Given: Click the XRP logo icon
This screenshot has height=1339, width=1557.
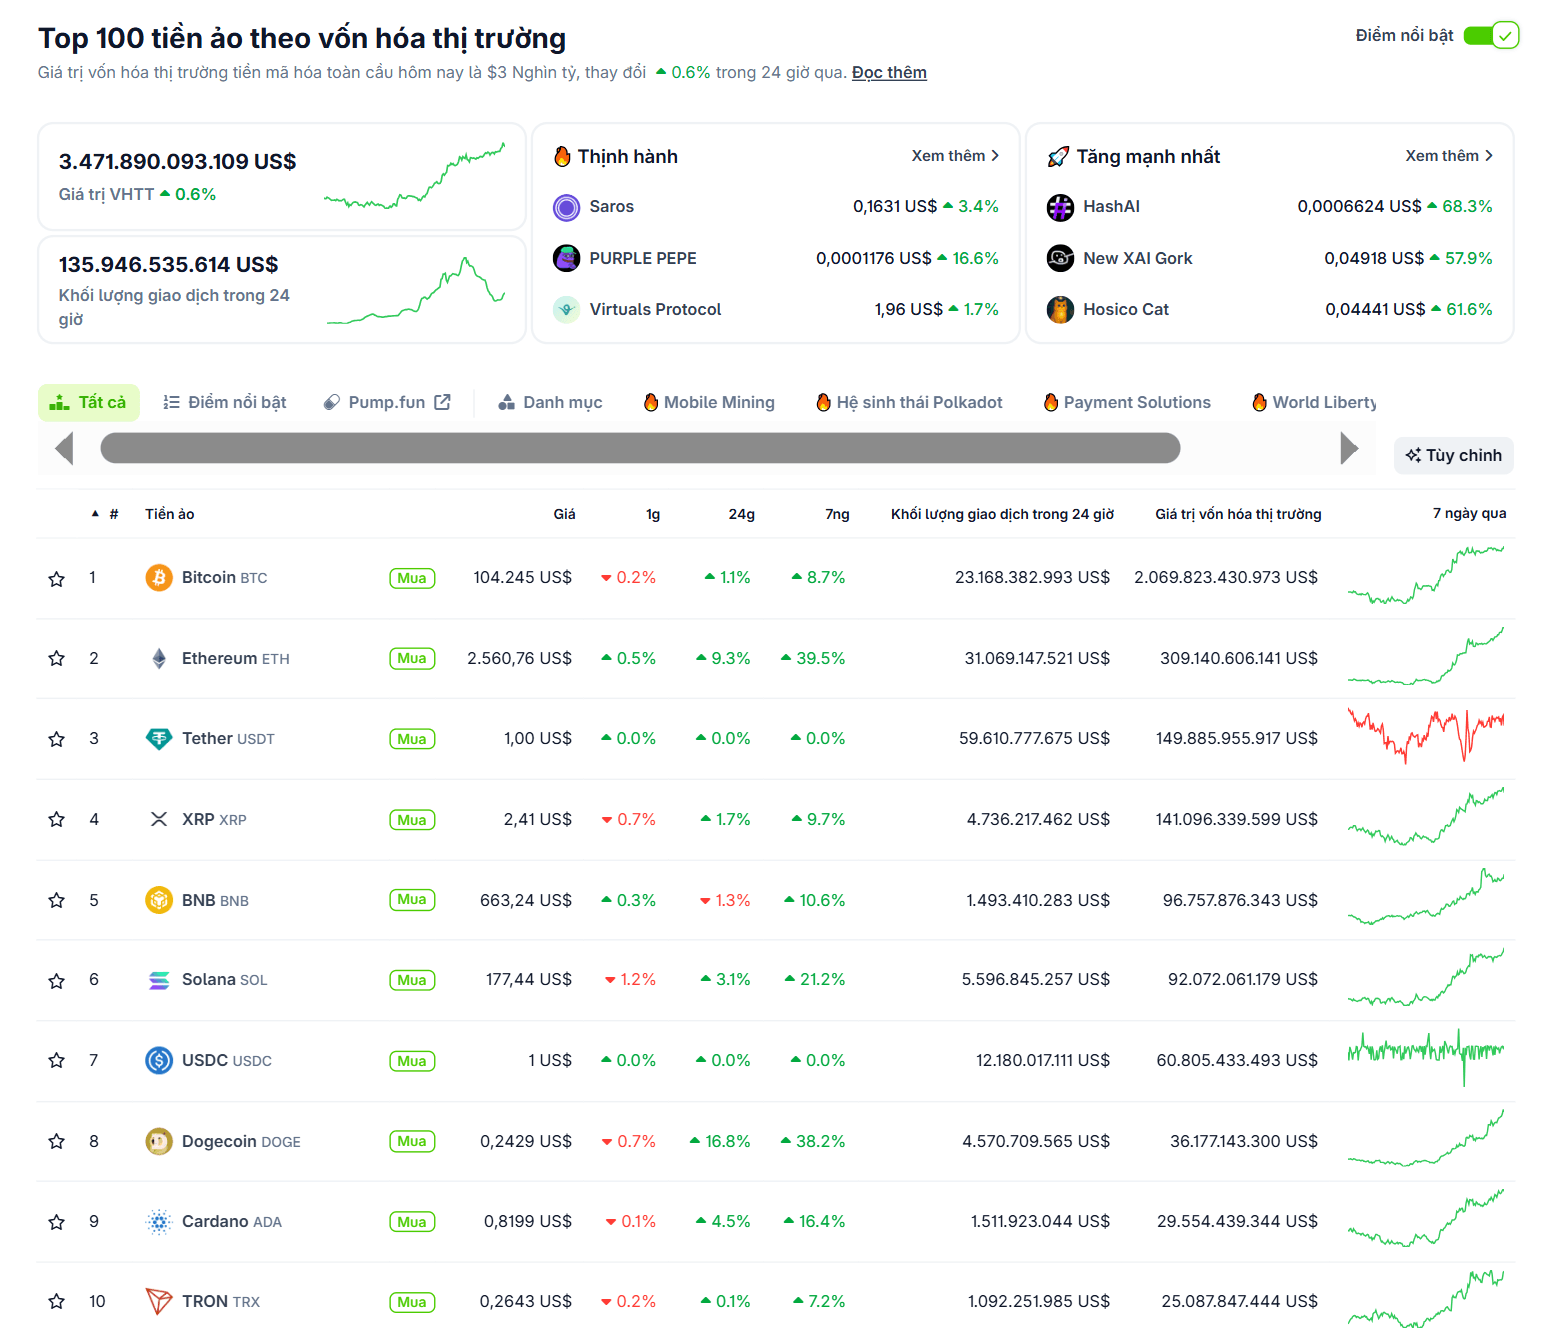Looking at the screenshot, I should point(159,820).
